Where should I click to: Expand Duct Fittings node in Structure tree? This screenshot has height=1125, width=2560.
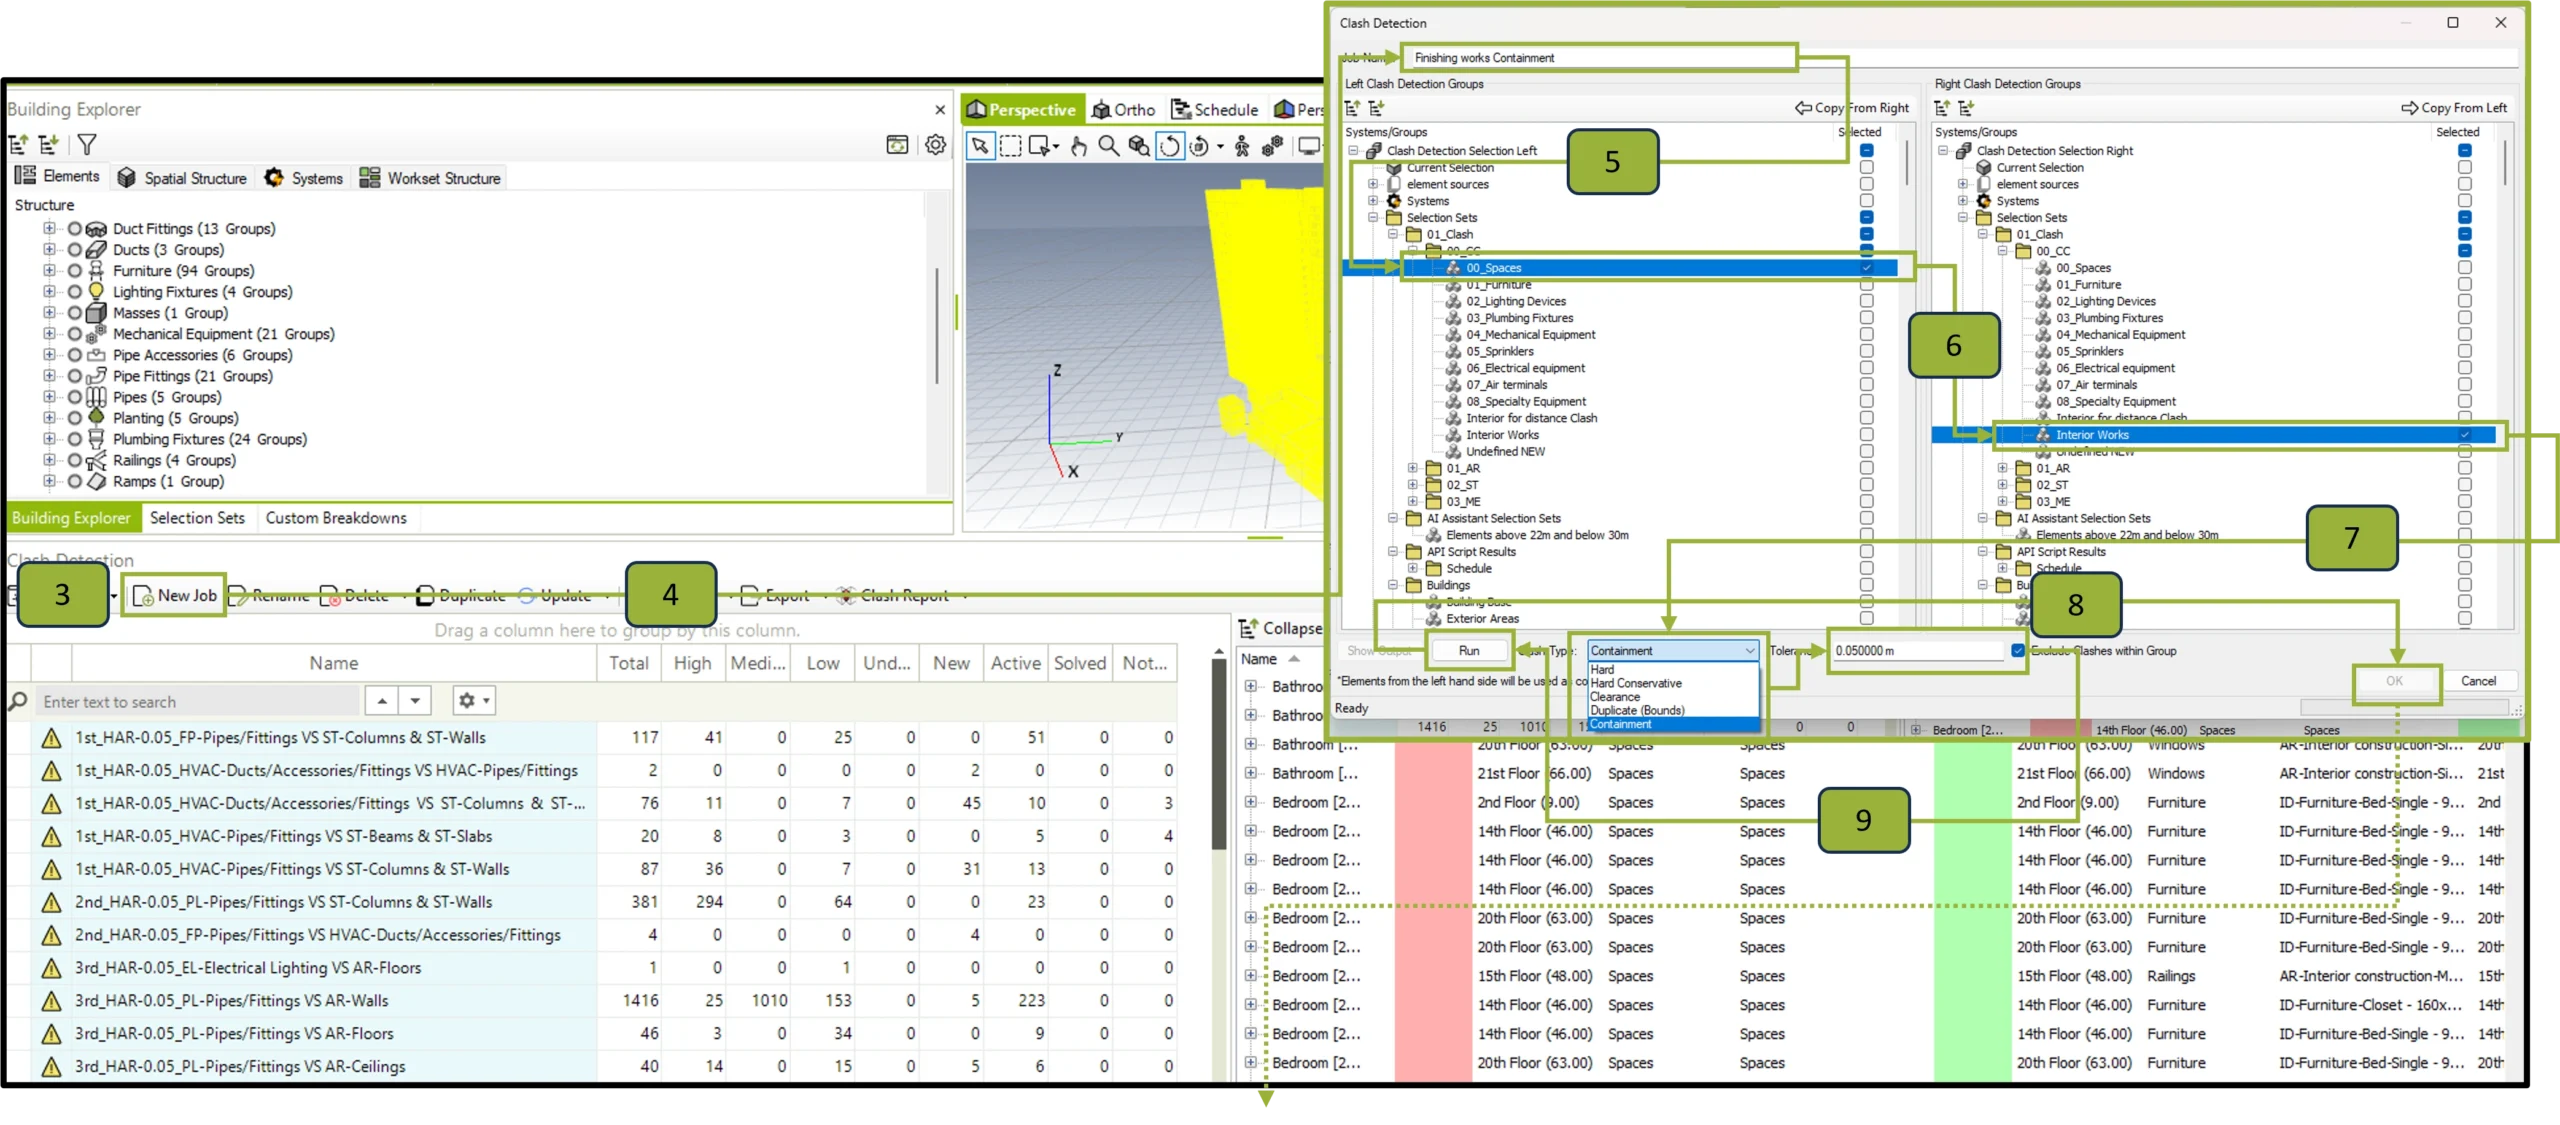coord(49,228)
